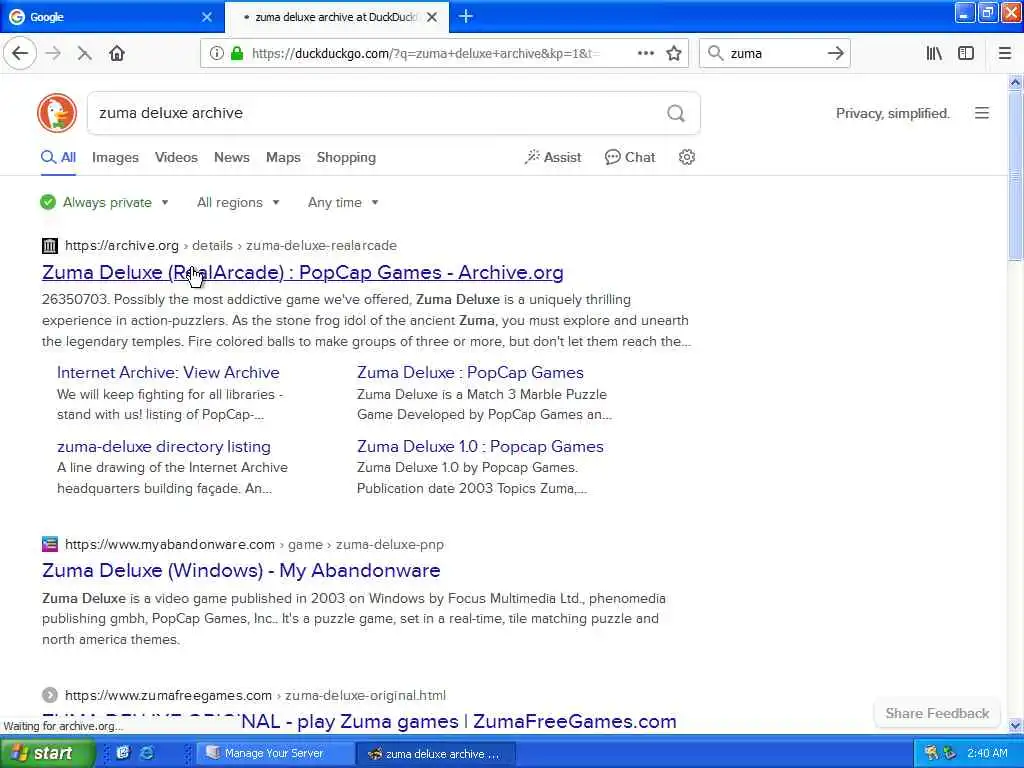Select the All results tab

coord(58,157)
